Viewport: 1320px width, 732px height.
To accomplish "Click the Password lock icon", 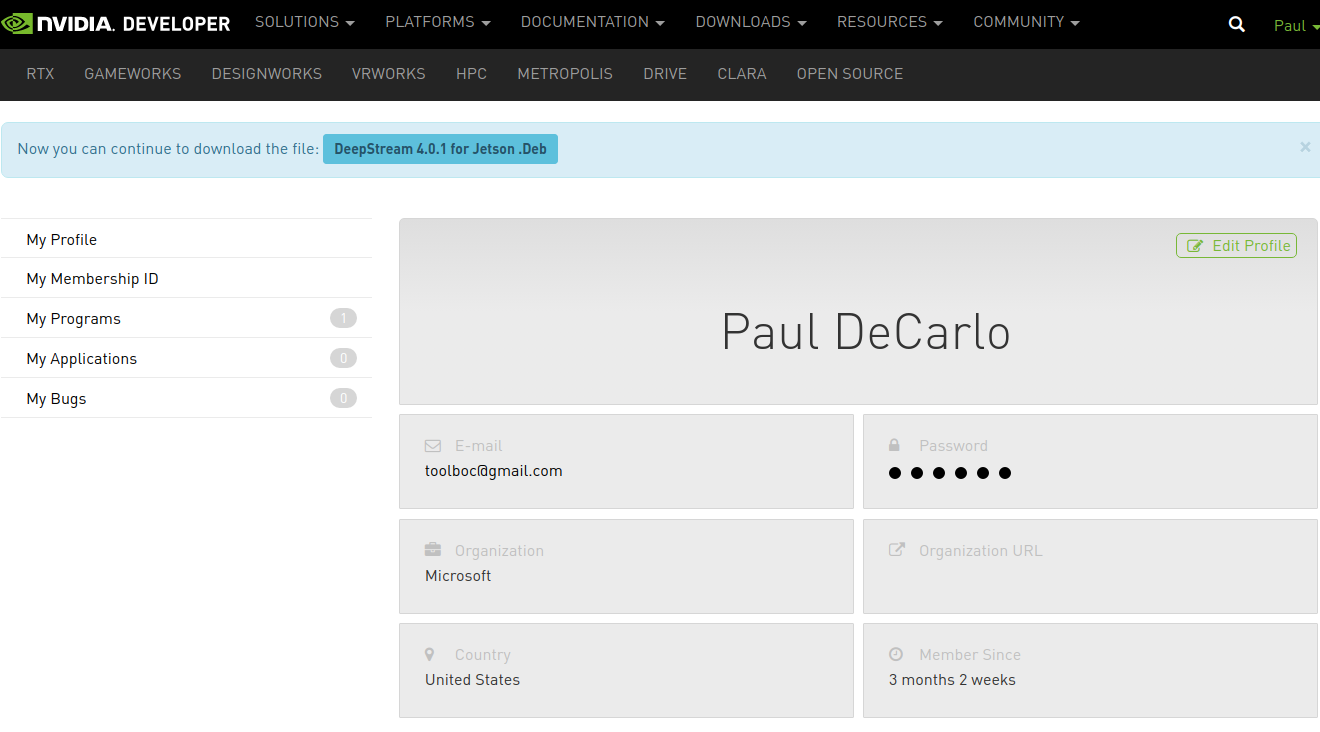I will (895, 445).
